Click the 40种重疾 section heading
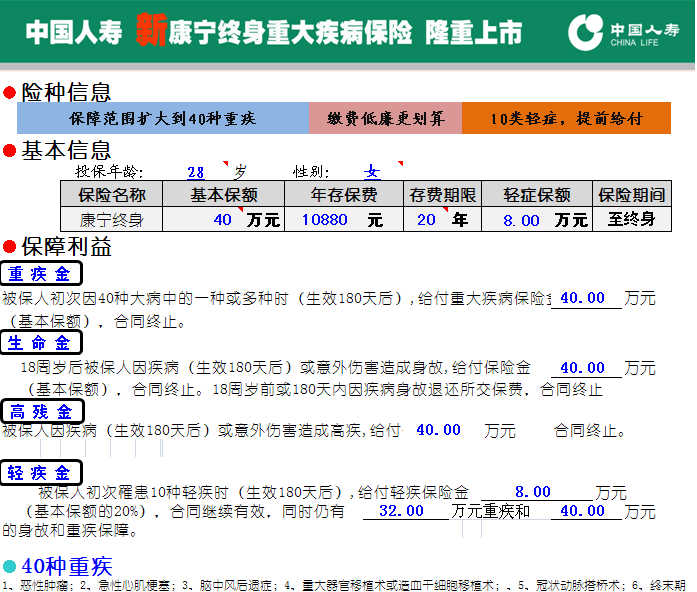 (67, 567)
